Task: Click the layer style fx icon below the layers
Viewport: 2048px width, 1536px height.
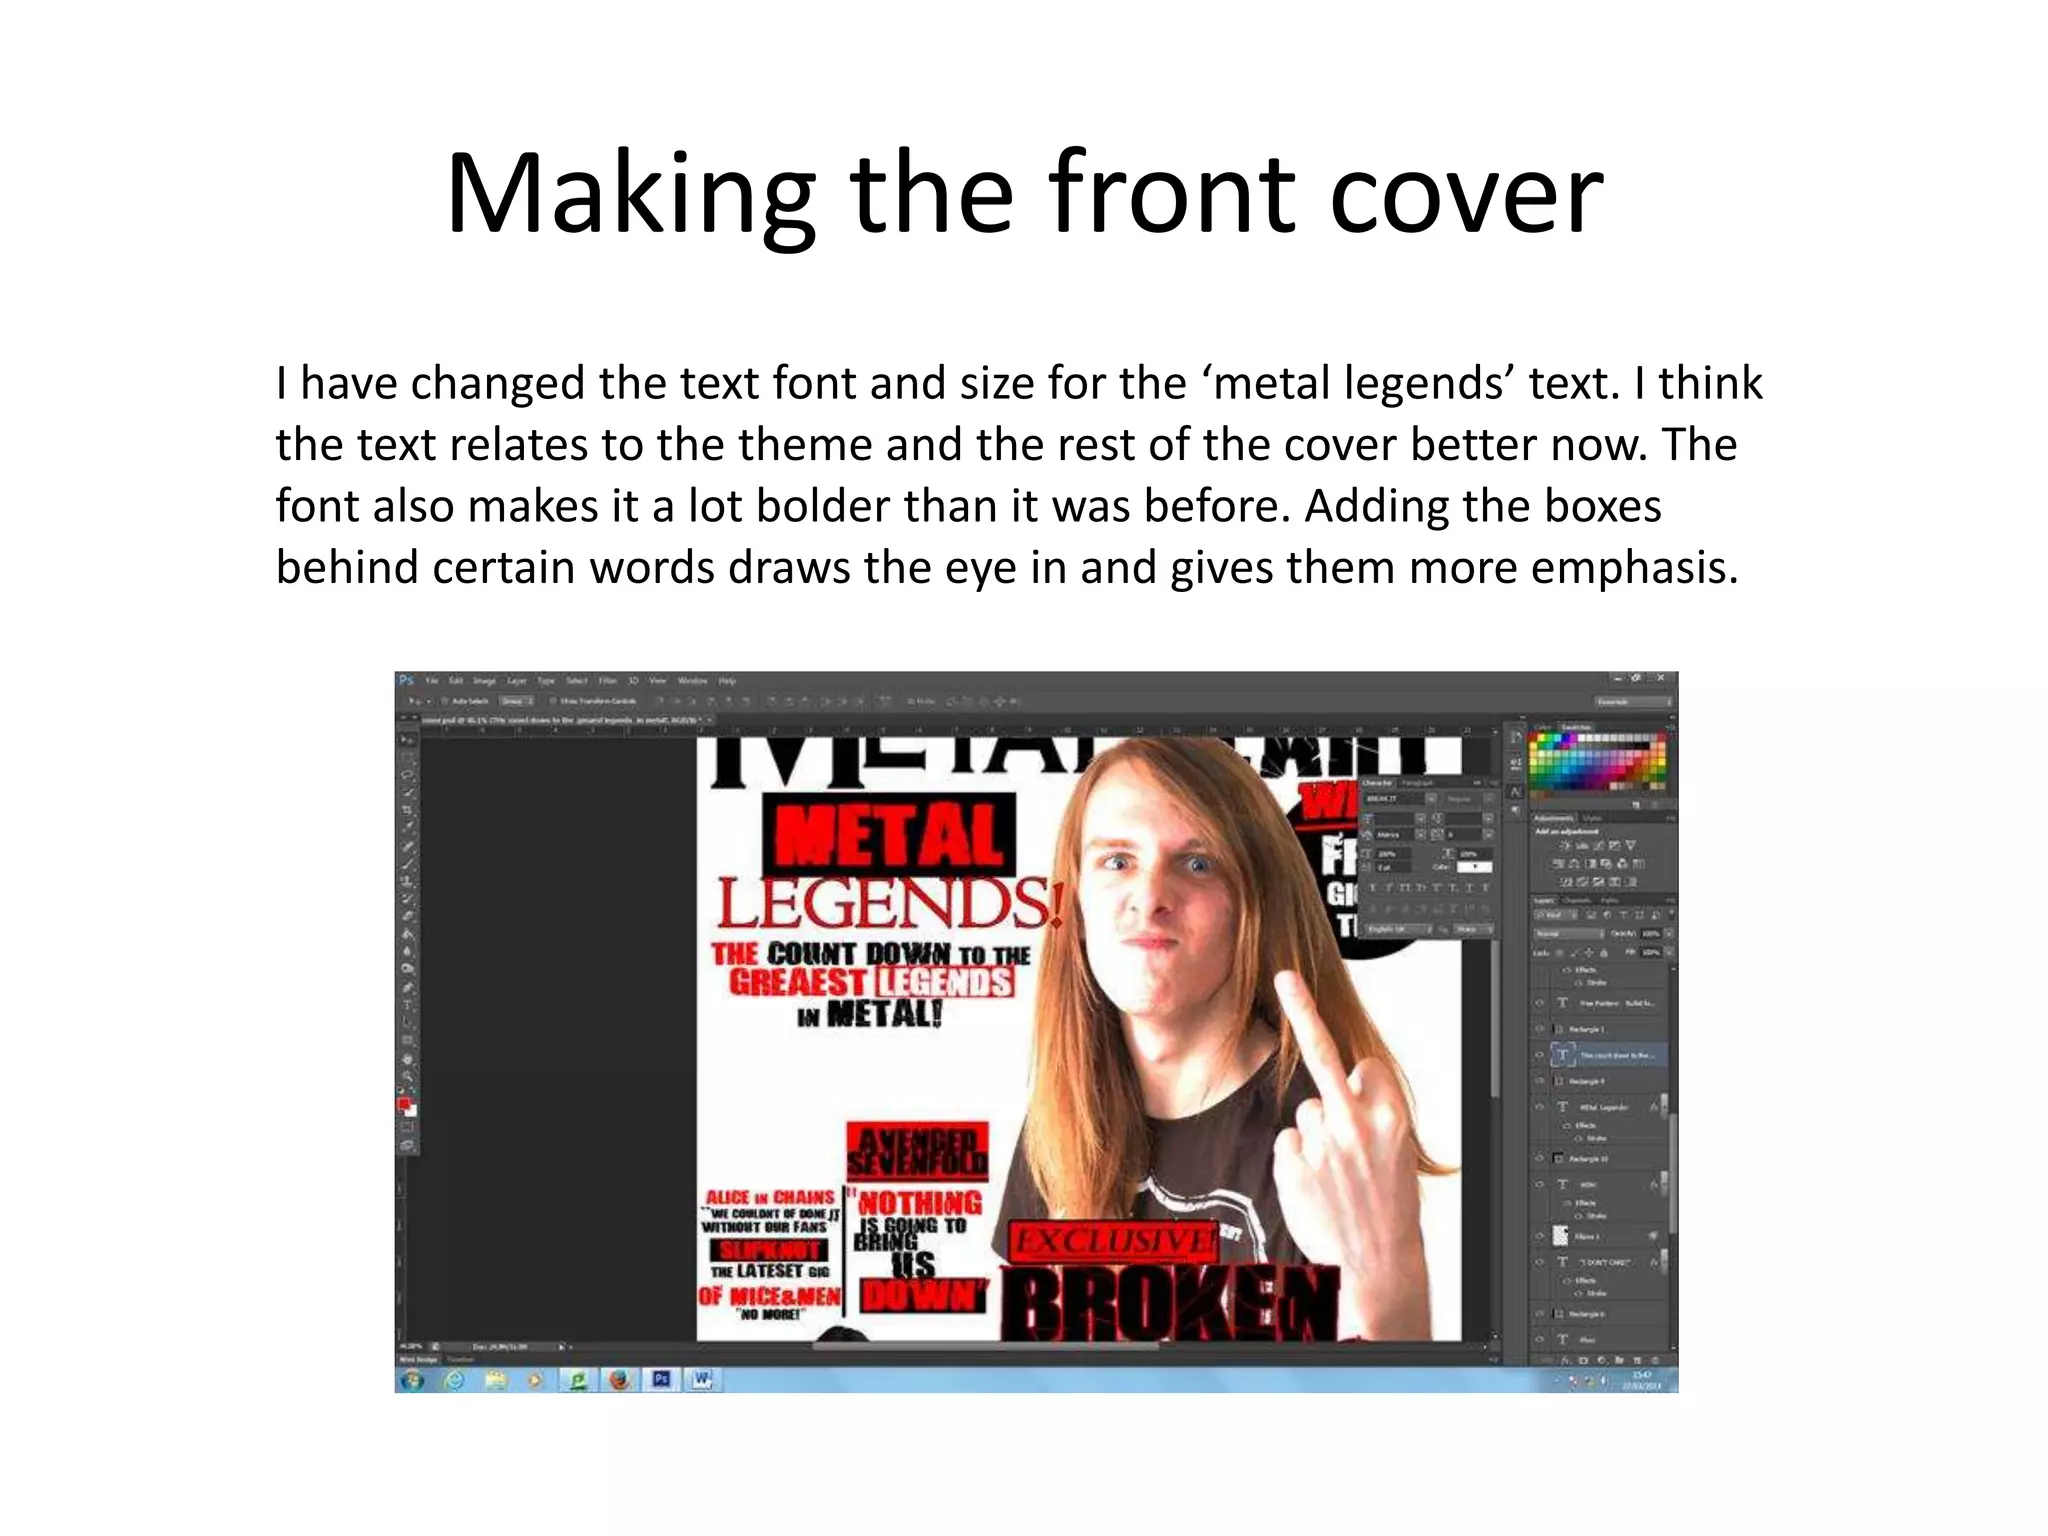Action: pos(1565,1360)
